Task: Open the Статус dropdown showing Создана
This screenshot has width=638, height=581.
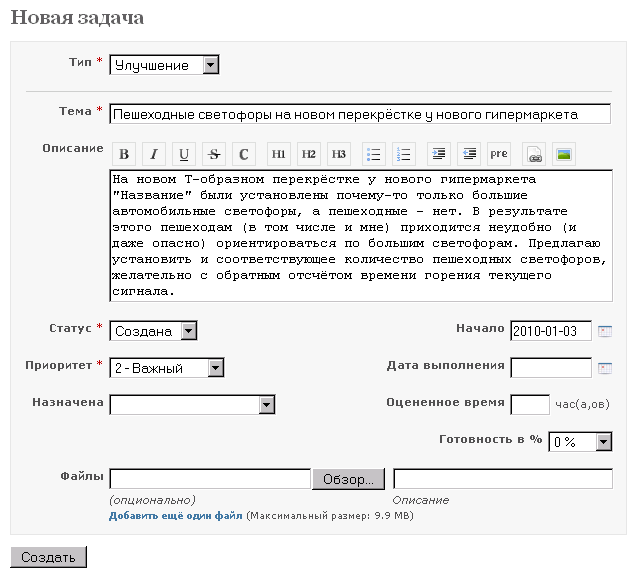Action: tap(153, 331)
